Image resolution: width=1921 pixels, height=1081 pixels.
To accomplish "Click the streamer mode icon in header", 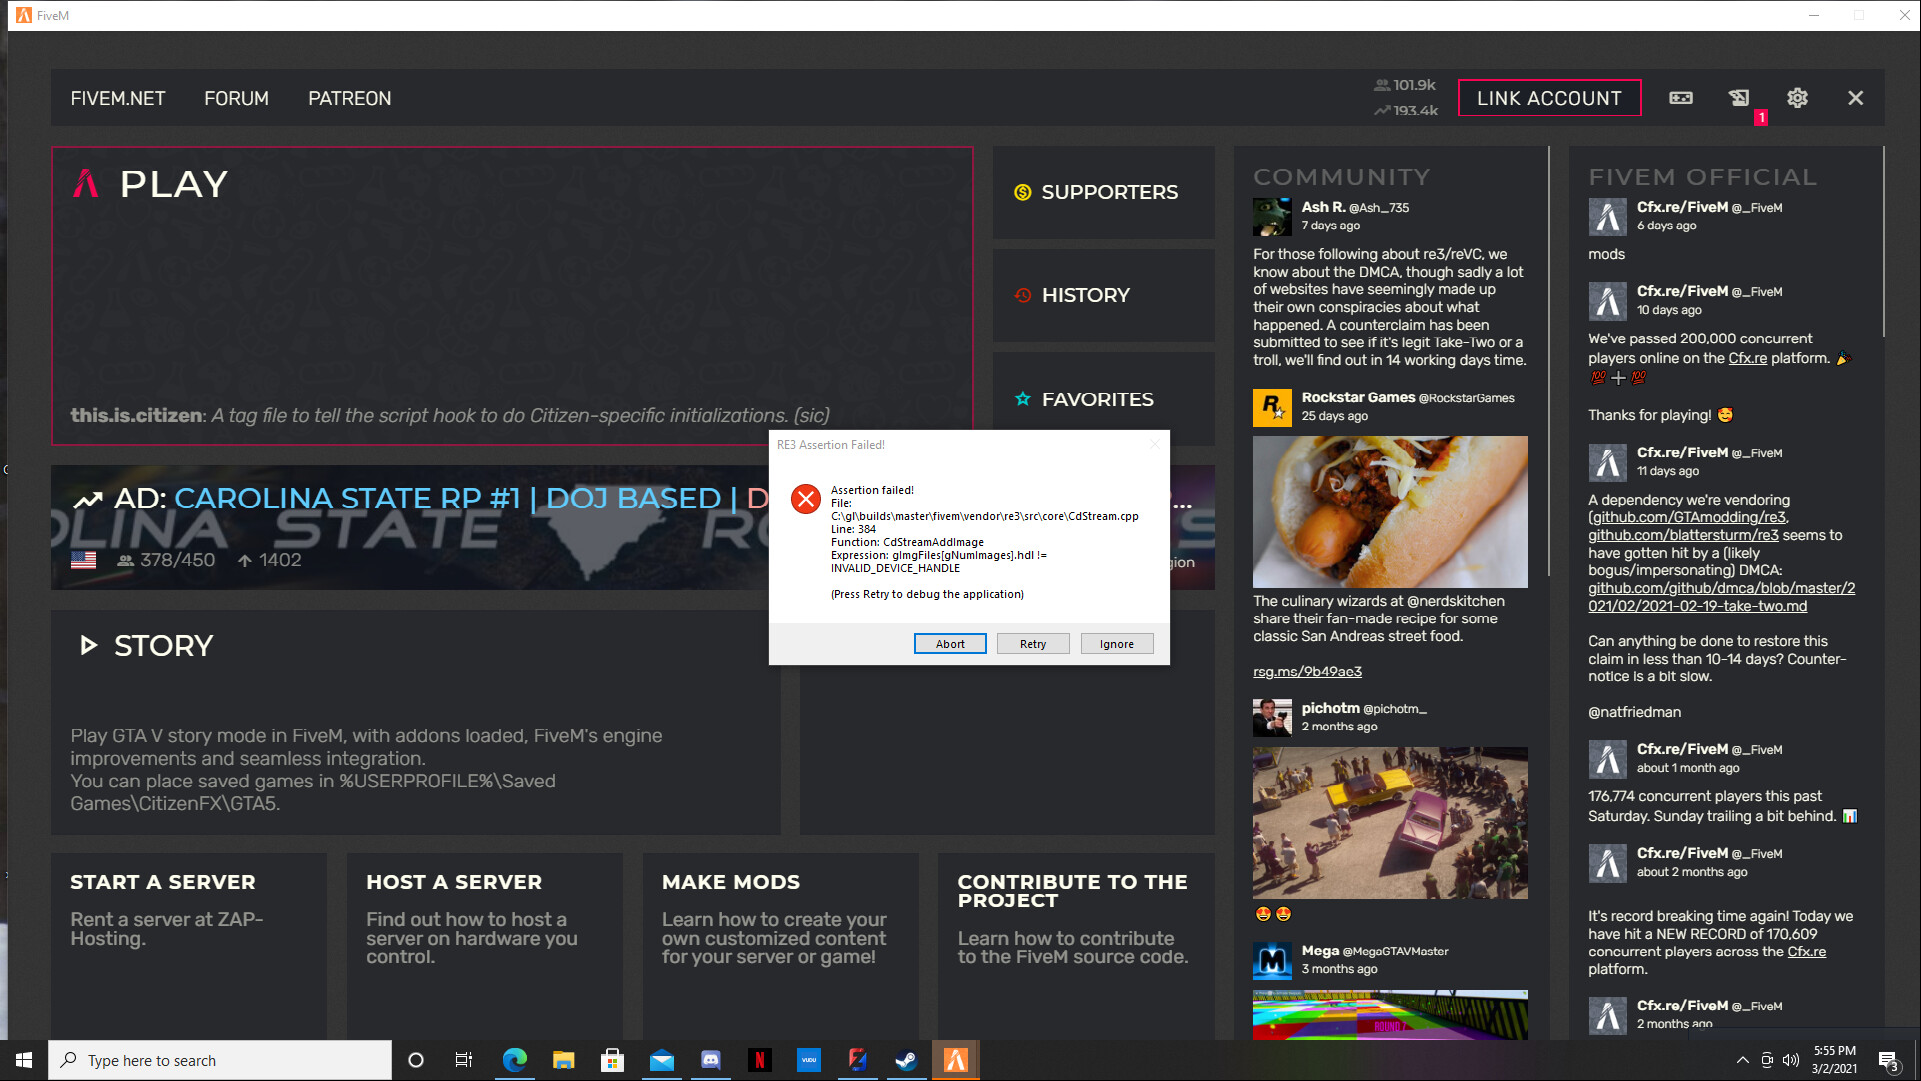I will [1681, 98].
